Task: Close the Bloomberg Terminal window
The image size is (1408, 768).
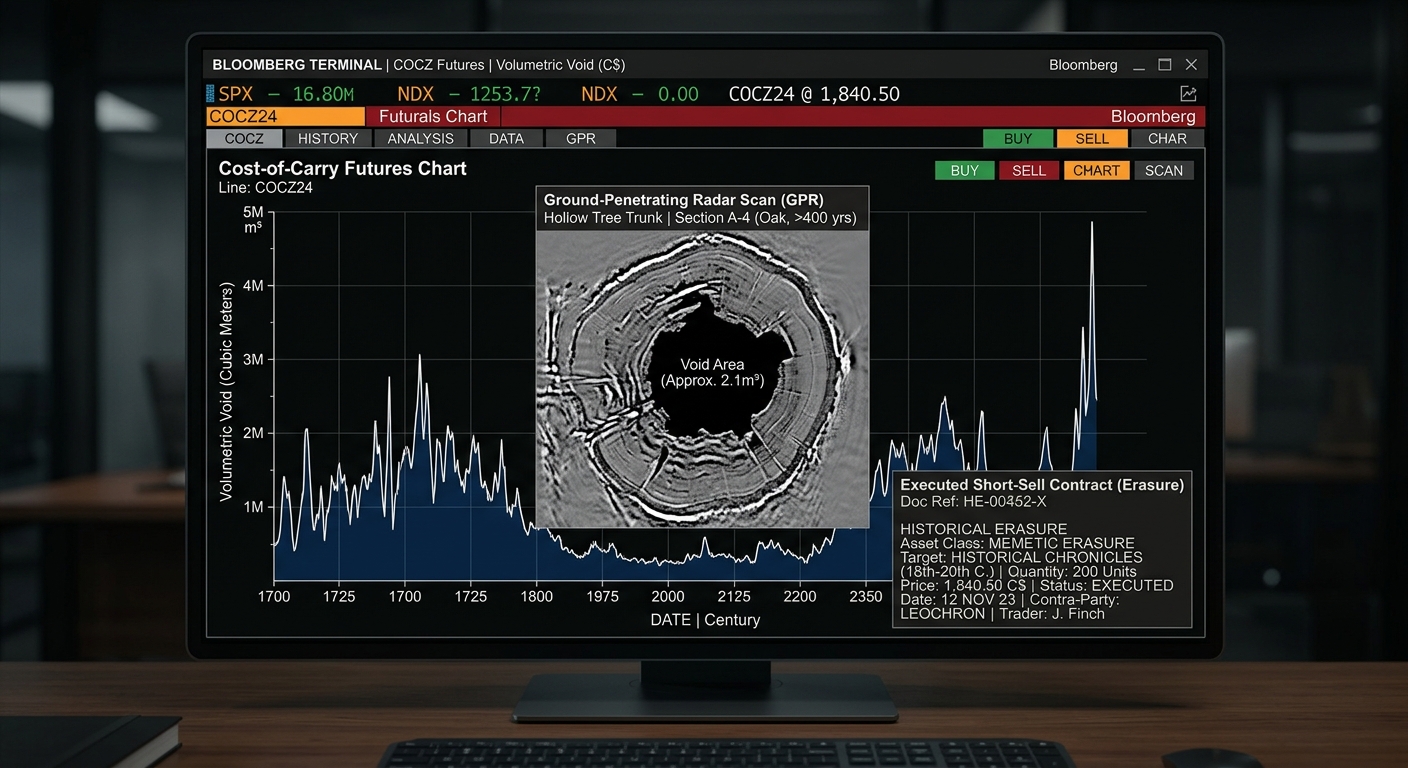Action: click(x=1191, y=65)
